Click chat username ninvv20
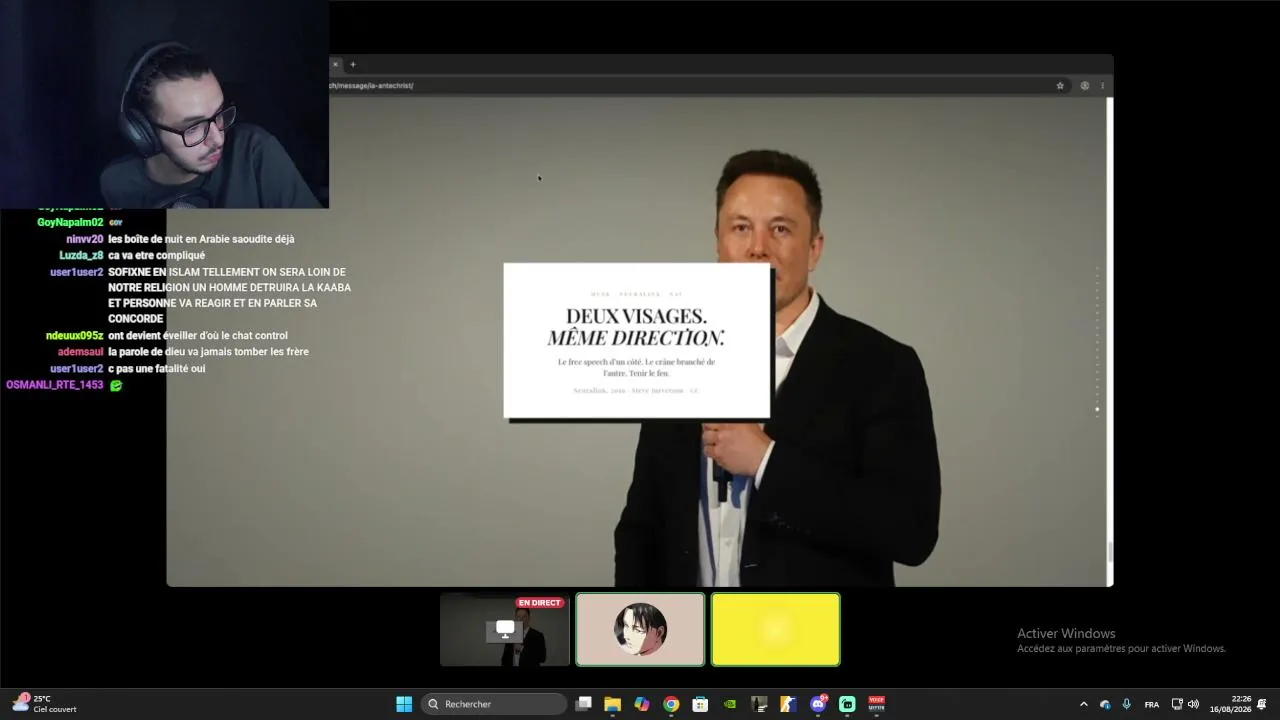The width and height of the screenshot is (1280, 720). 85,239
